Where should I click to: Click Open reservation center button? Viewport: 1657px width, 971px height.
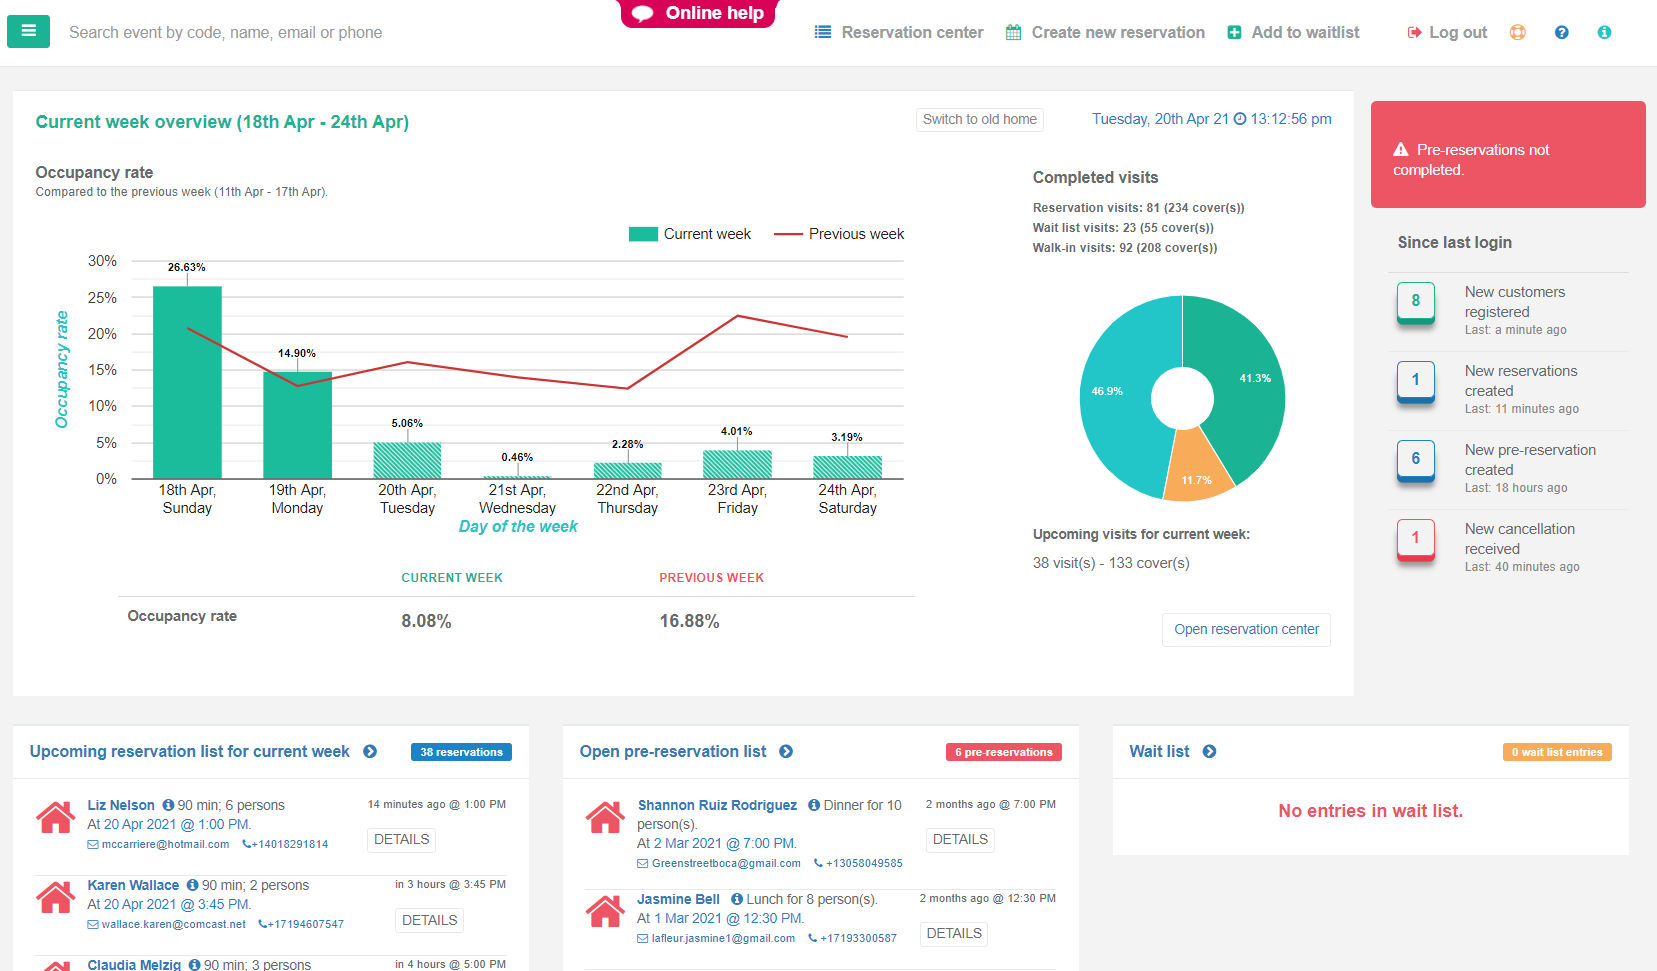[1245, 629]
